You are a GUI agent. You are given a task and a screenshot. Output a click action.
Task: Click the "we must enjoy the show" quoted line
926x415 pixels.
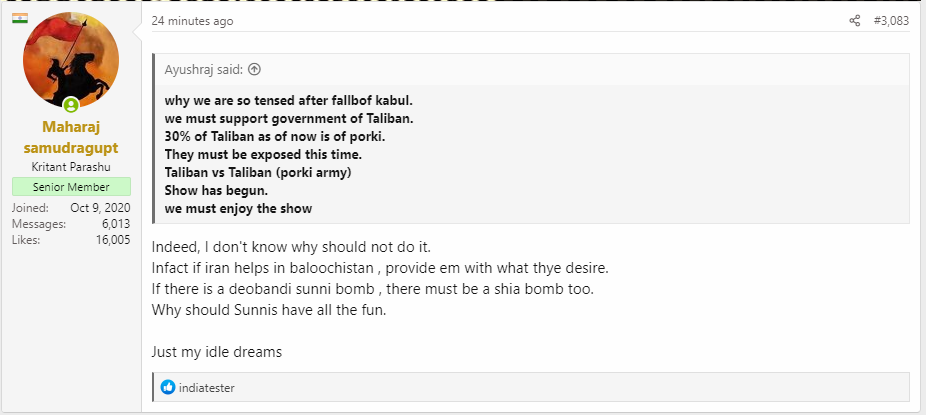click(238, 208)
